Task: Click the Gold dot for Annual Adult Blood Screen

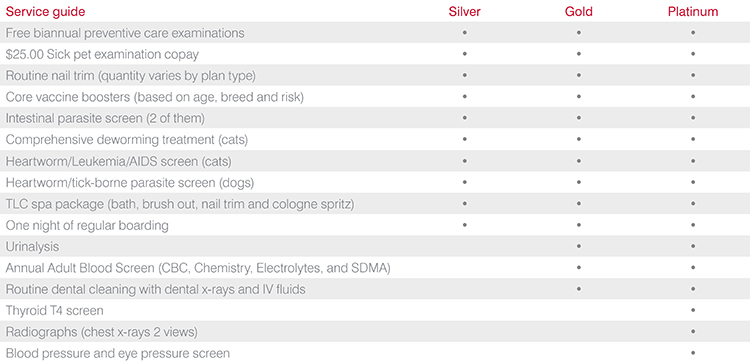Action: (x=579, y=267)
